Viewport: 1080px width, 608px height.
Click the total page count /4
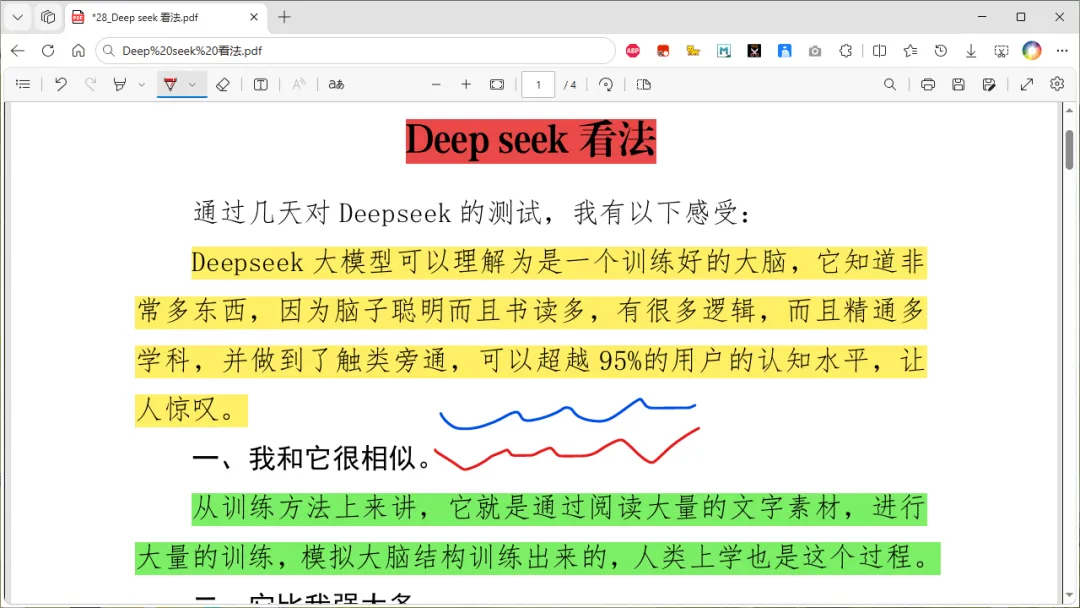[x=570, y=85]
